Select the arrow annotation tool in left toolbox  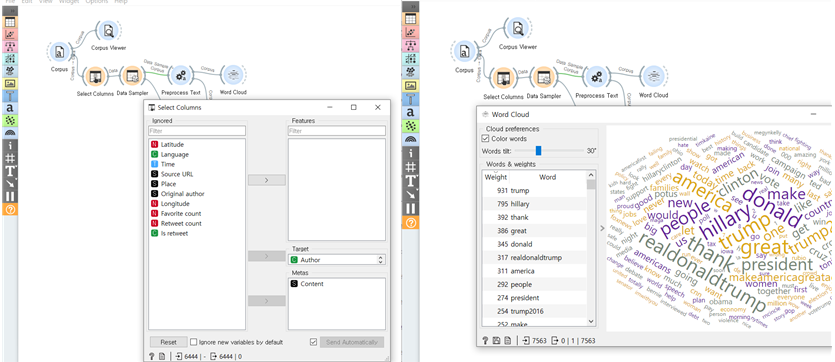point(9,183)
